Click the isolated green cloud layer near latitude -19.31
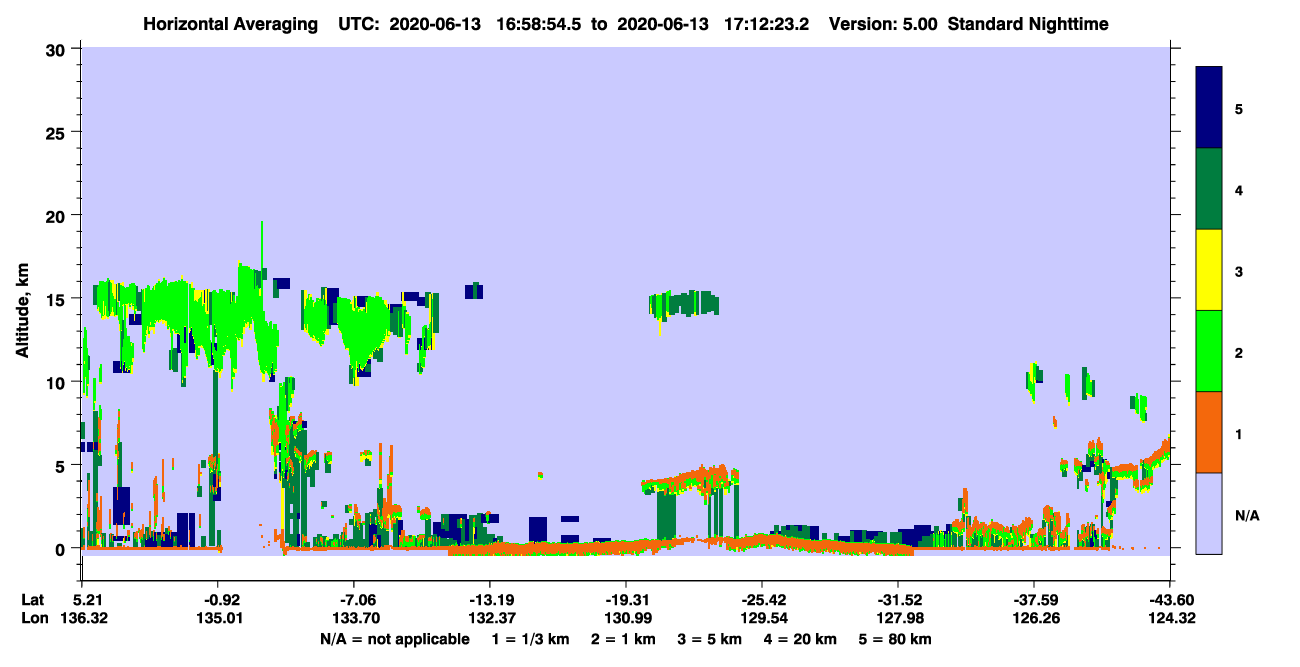Viewport: 1300px width, 667px height. pos(683,304)
